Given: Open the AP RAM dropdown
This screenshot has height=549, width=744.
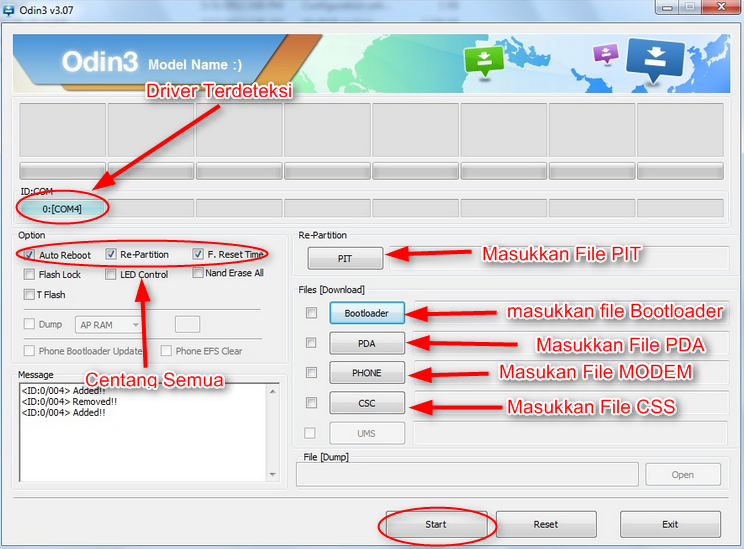Looking at the screenshot, I should point(108,325).
